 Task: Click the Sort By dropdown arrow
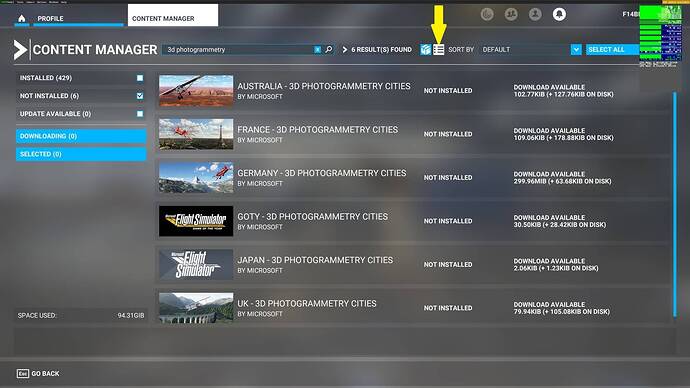pos(576,50)
